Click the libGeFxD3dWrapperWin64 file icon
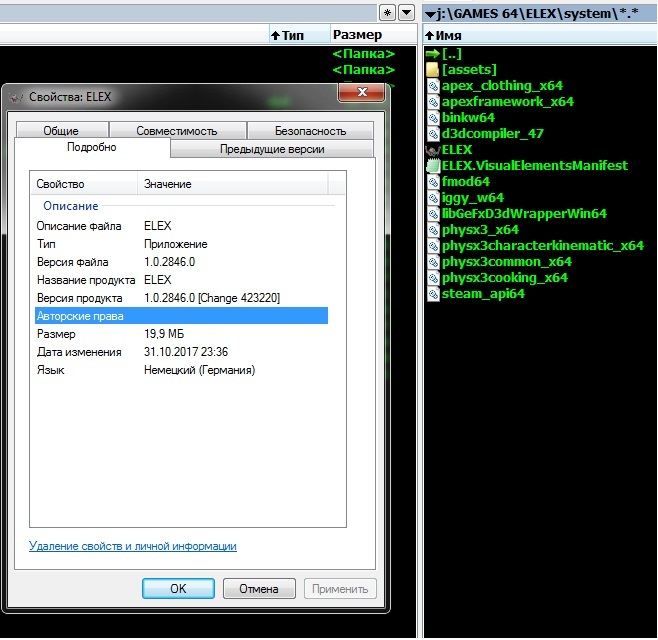Viewport: 658px width, 640px height. tap(433, 214)
